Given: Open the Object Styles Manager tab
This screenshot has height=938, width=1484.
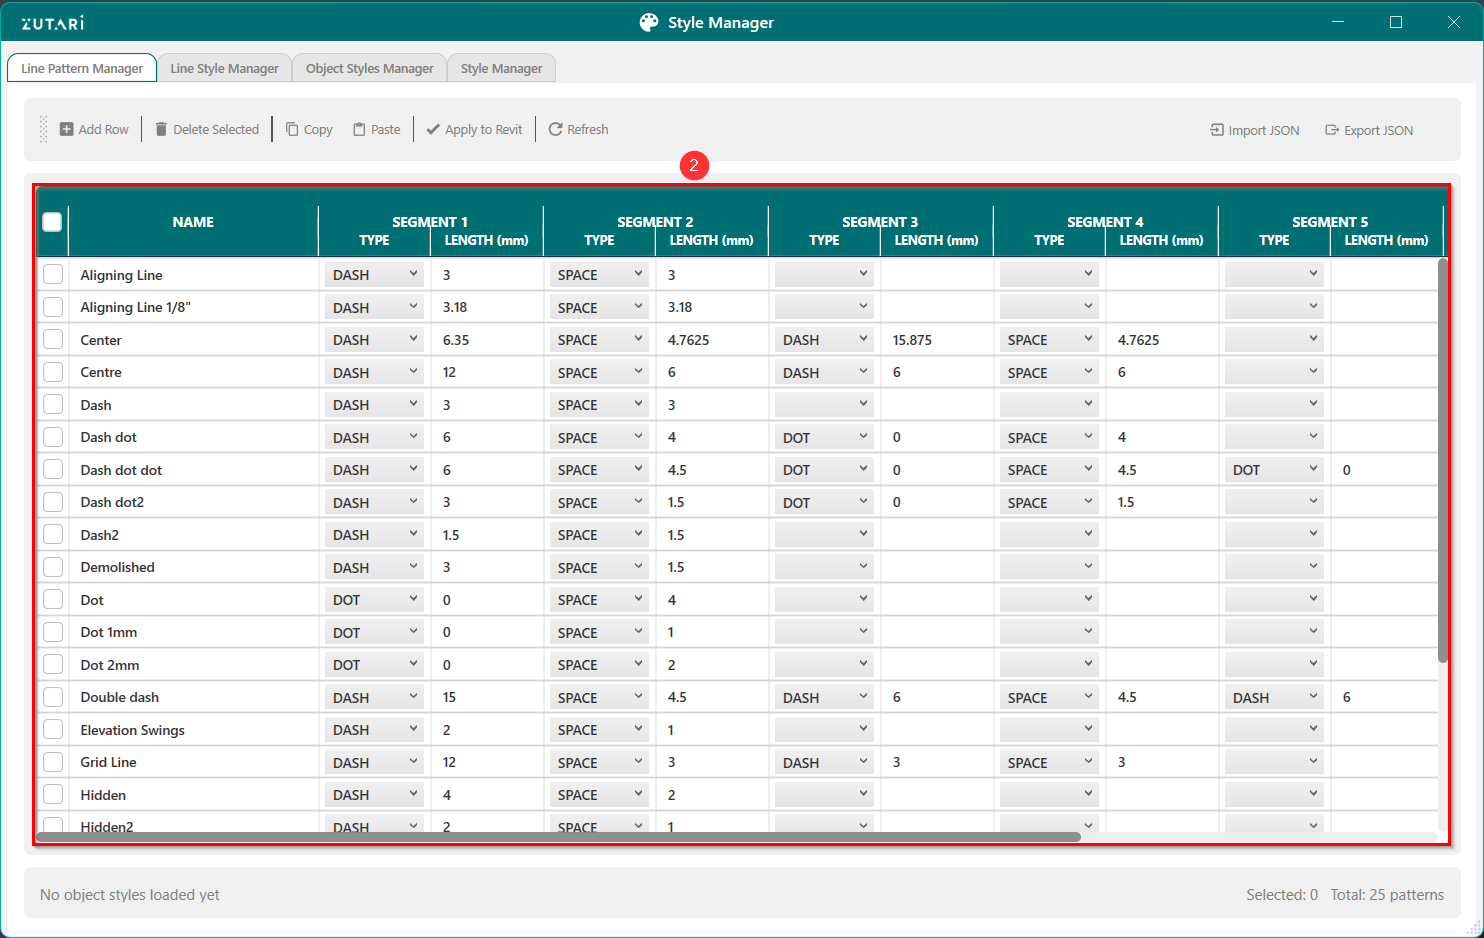Looking at the screenshot, I should (369, 68).
